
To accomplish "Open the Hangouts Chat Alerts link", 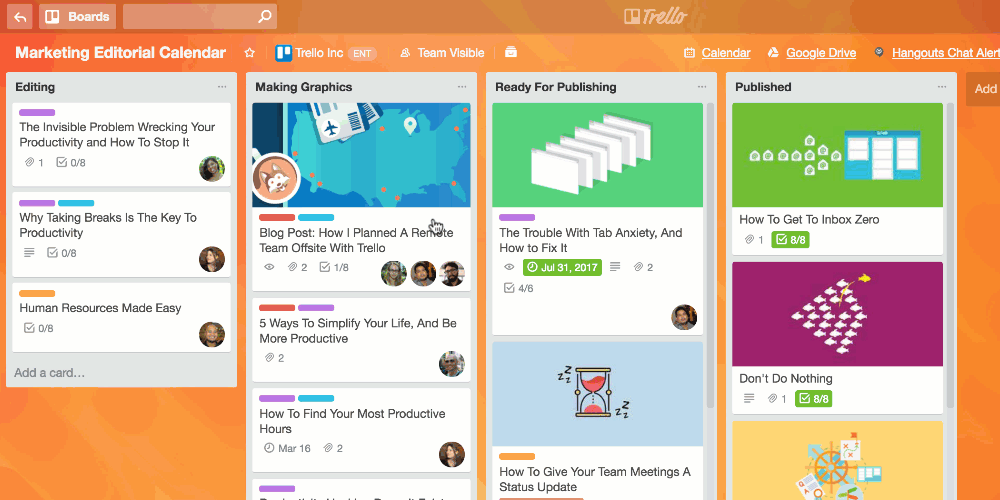I will point(946,53).
